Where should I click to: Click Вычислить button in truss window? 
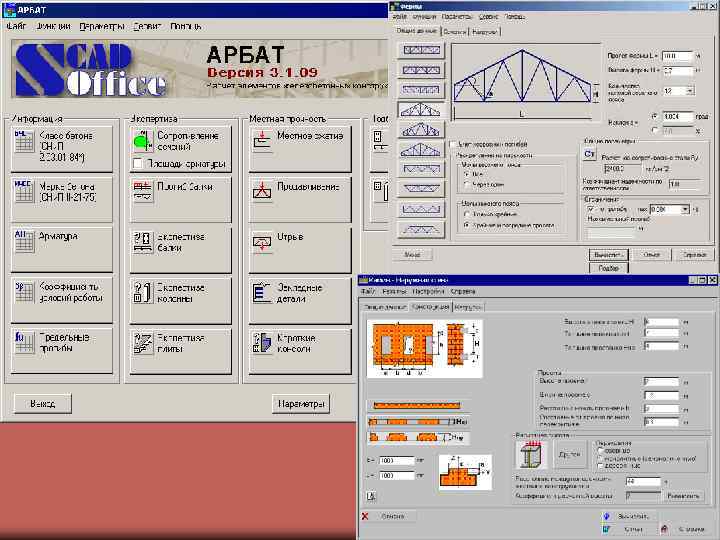click(608, 254)
